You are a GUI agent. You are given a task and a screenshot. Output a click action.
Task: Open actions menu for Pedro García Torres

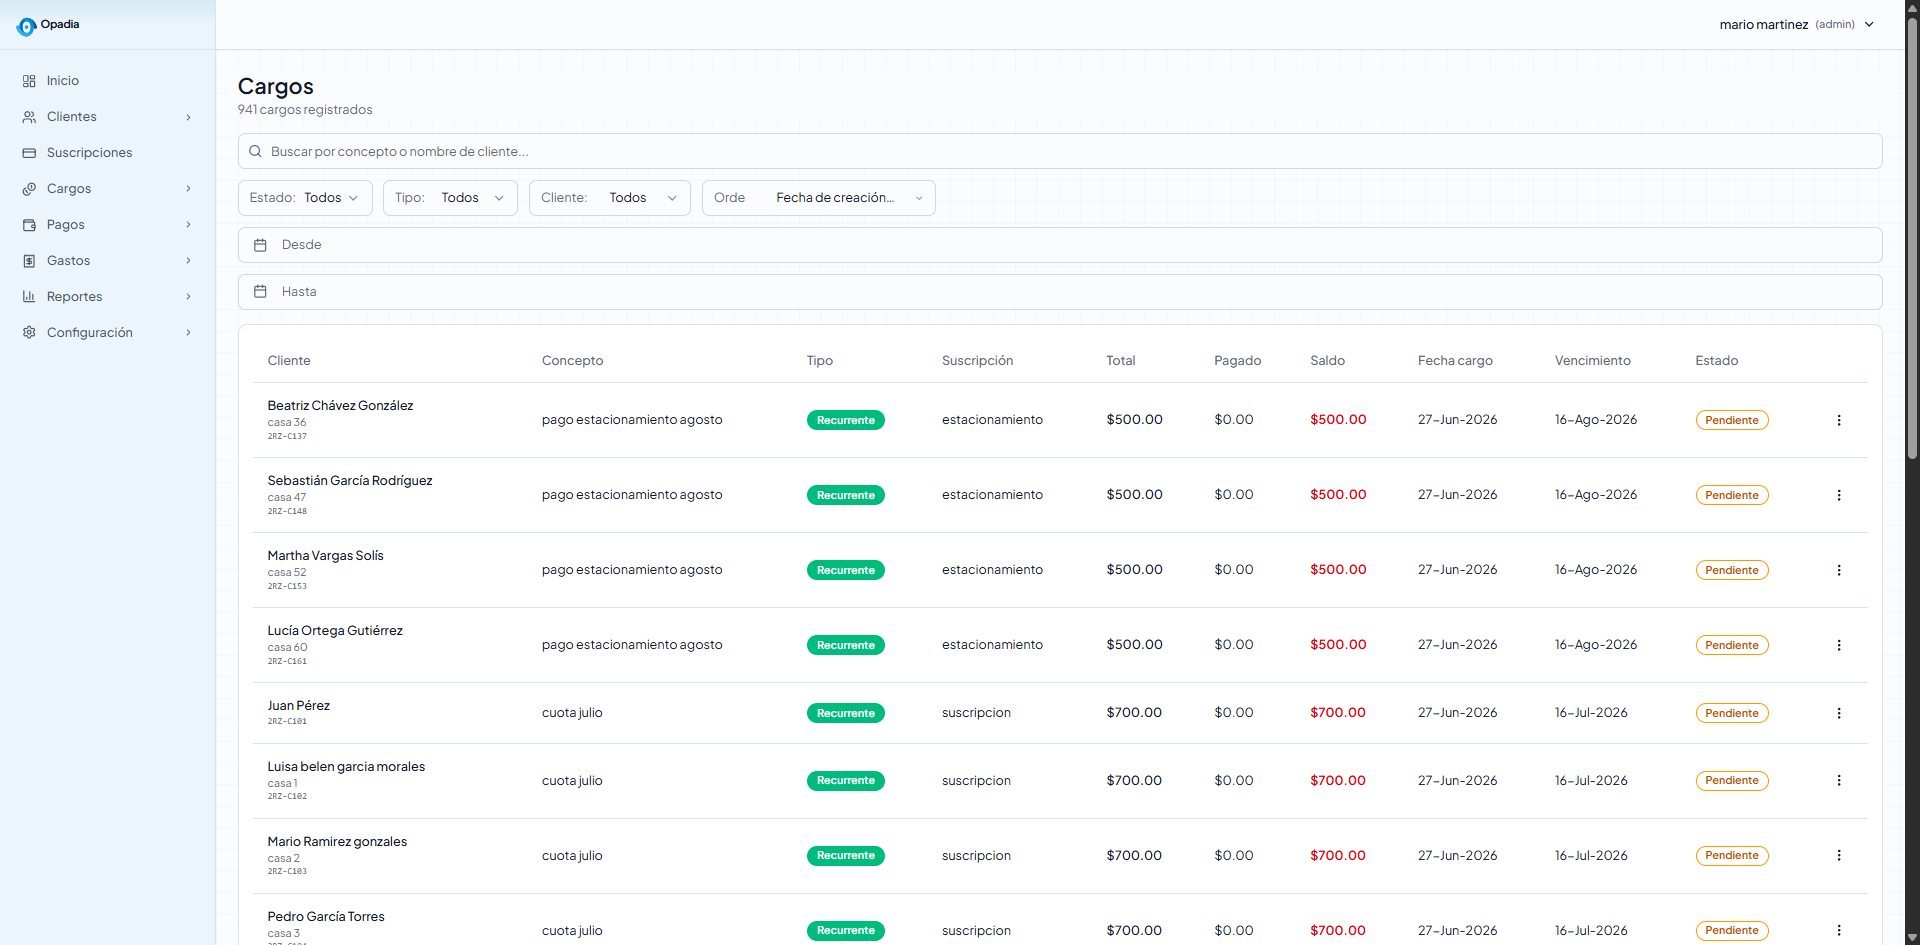tap(1838, 930)
